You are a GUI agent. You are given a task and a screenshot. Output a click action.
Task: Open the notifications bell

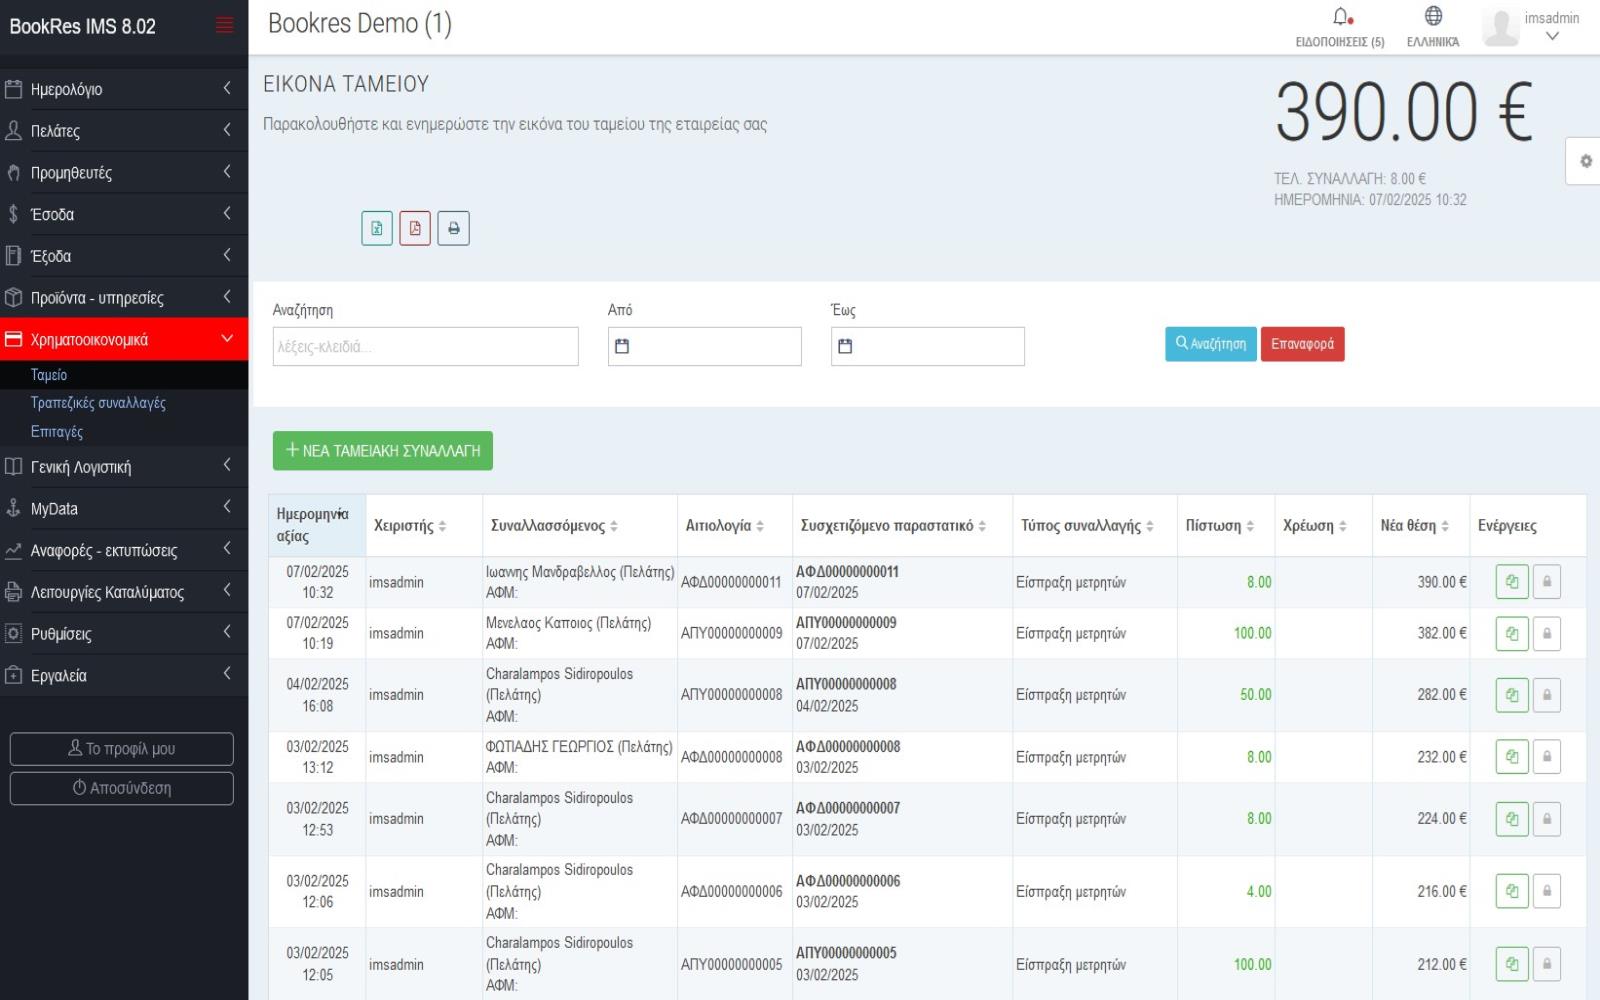tap(1340, 17)
